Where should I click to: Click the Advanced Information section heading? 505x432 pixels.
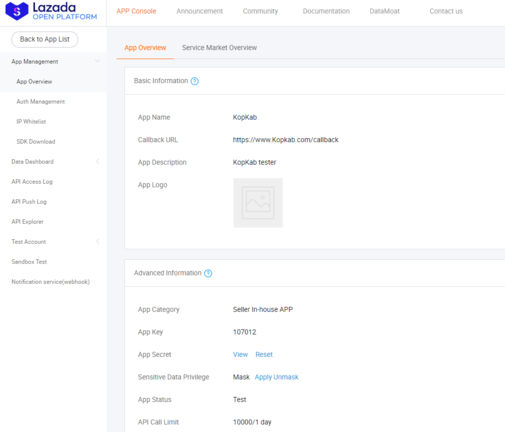pos(168,273)
